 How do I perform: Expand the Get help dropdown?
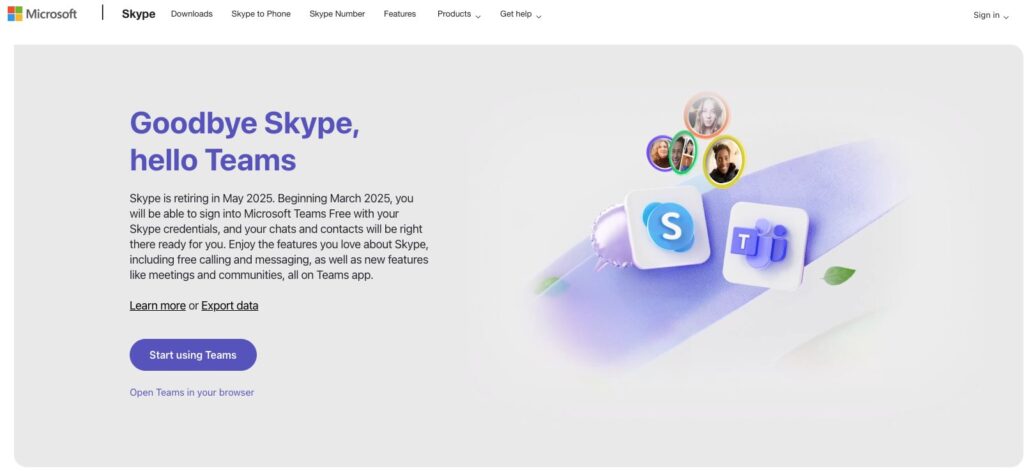click(x=520, y=14)
